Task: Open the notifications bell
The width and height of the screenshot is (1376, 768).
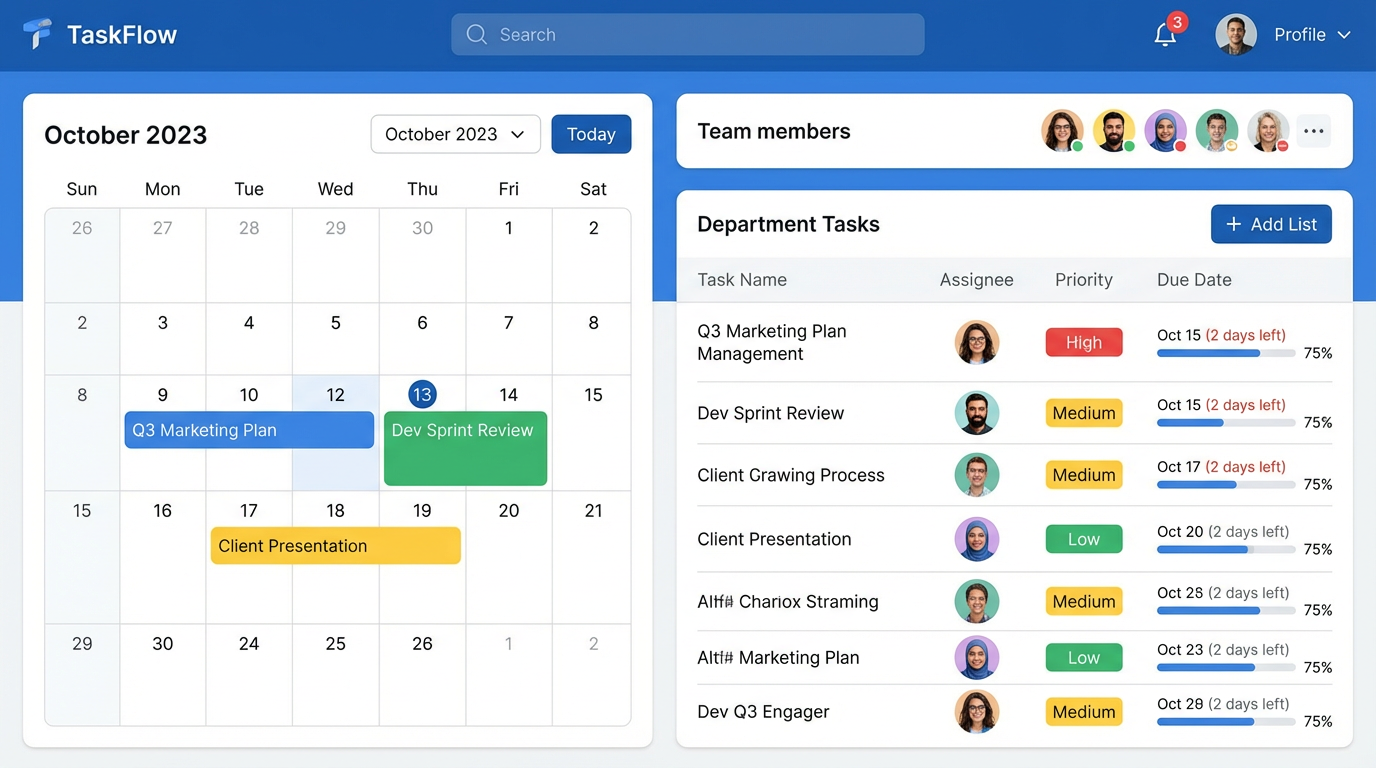Action: tap(1165, 35)
